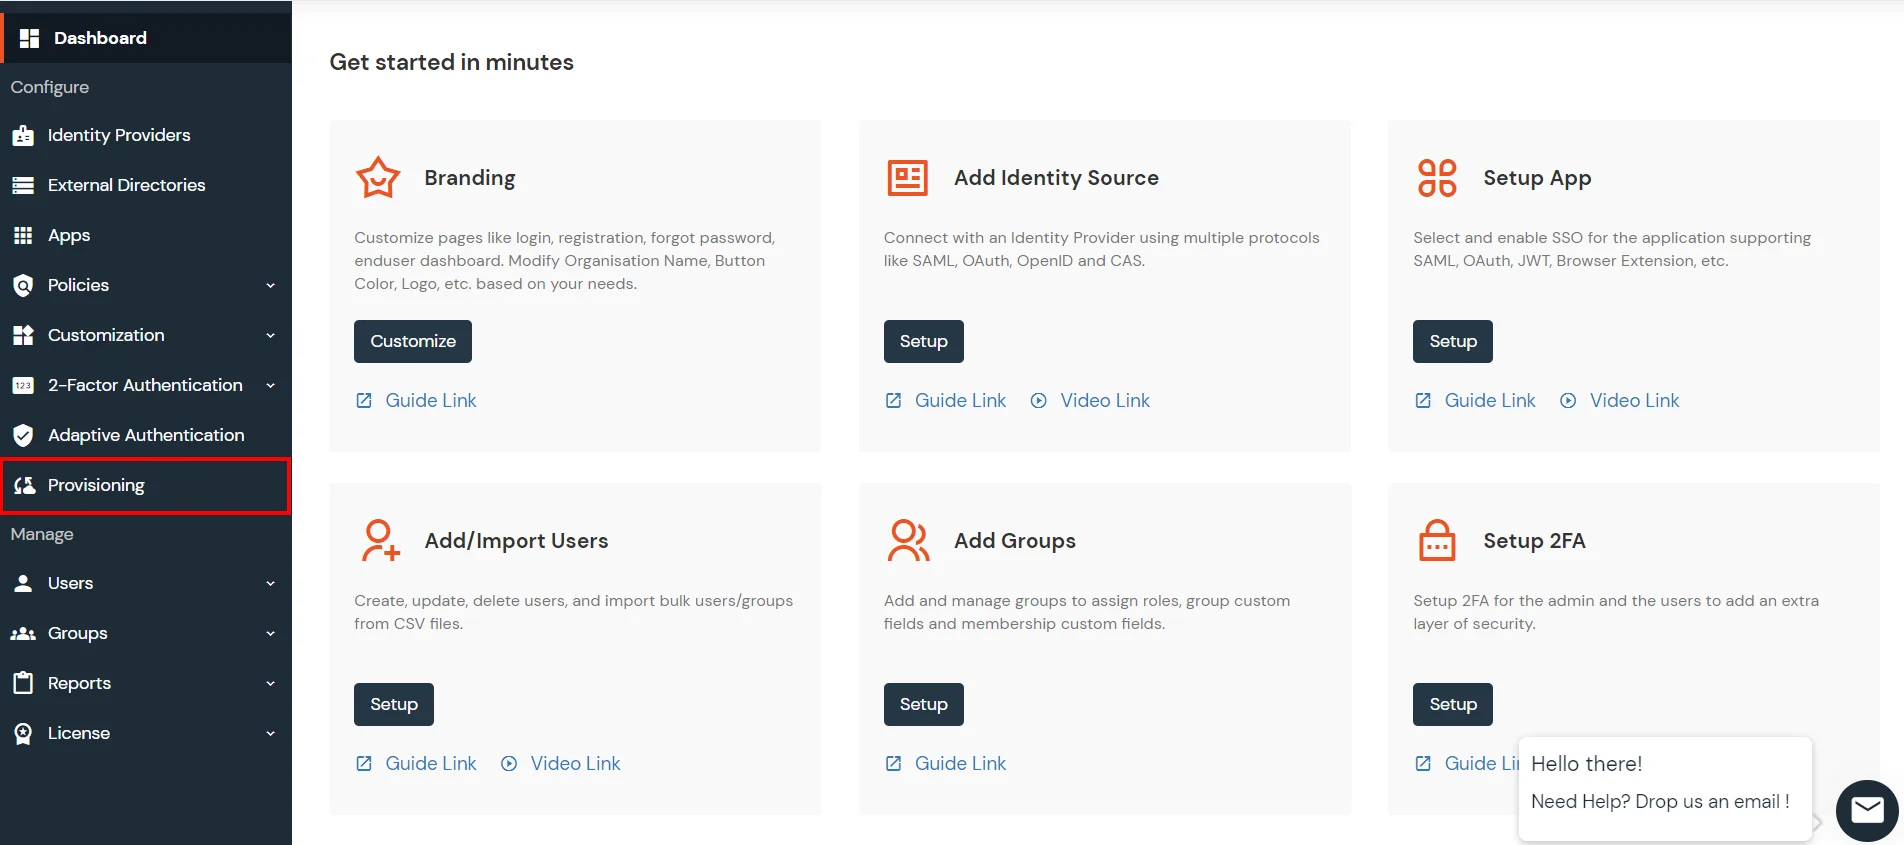Click Setup button under Add Identity Source
Screen dimensions: 1904x845
tap(923, 341)
